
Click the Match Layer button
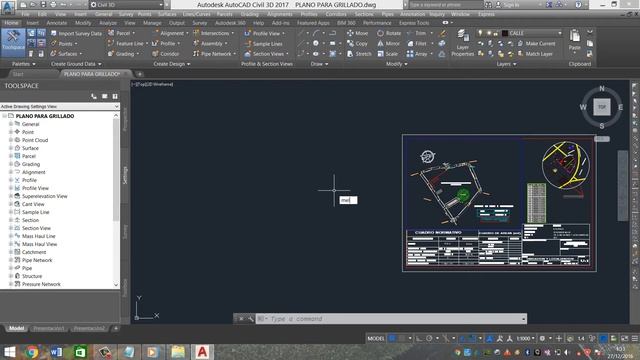point(535,53)
